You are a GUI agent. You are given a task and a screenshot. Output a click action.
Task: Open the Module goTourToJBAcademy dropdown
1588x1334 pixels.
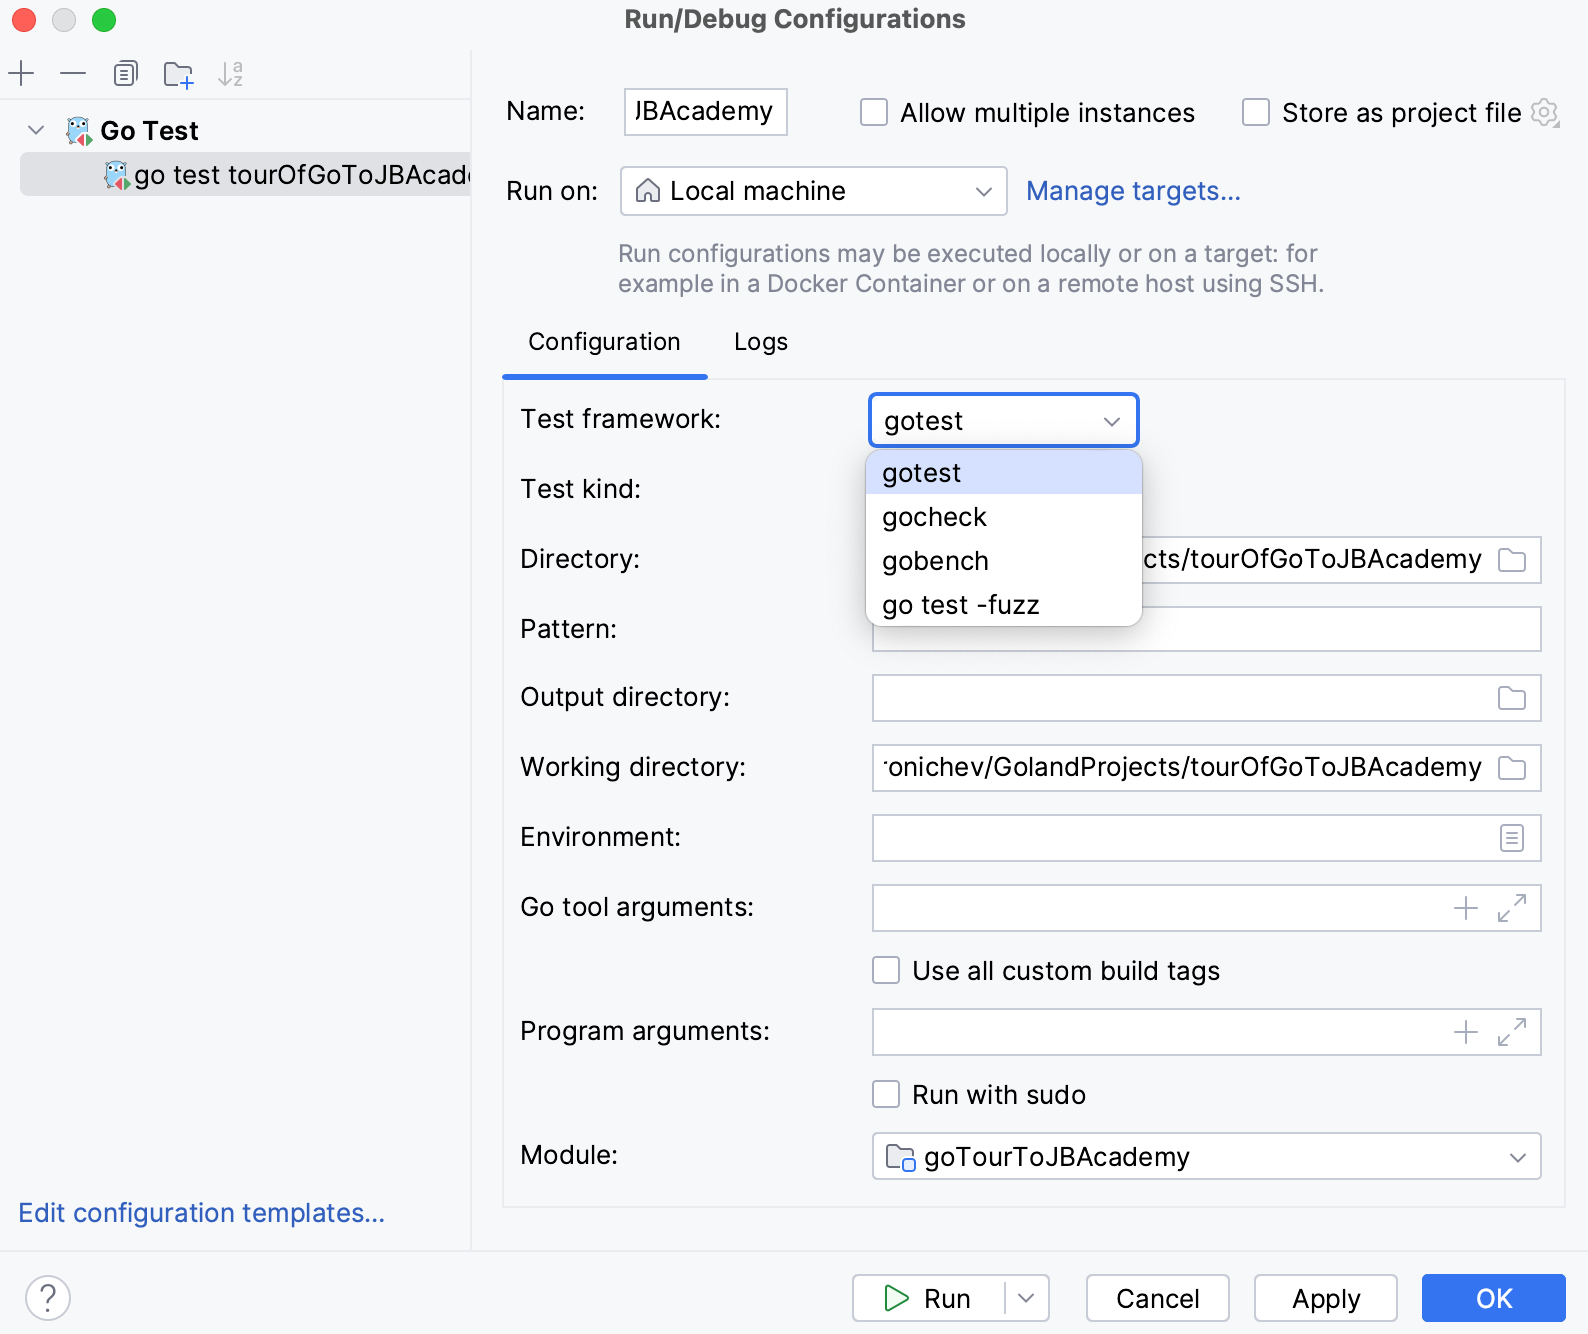point(1206,1156)
